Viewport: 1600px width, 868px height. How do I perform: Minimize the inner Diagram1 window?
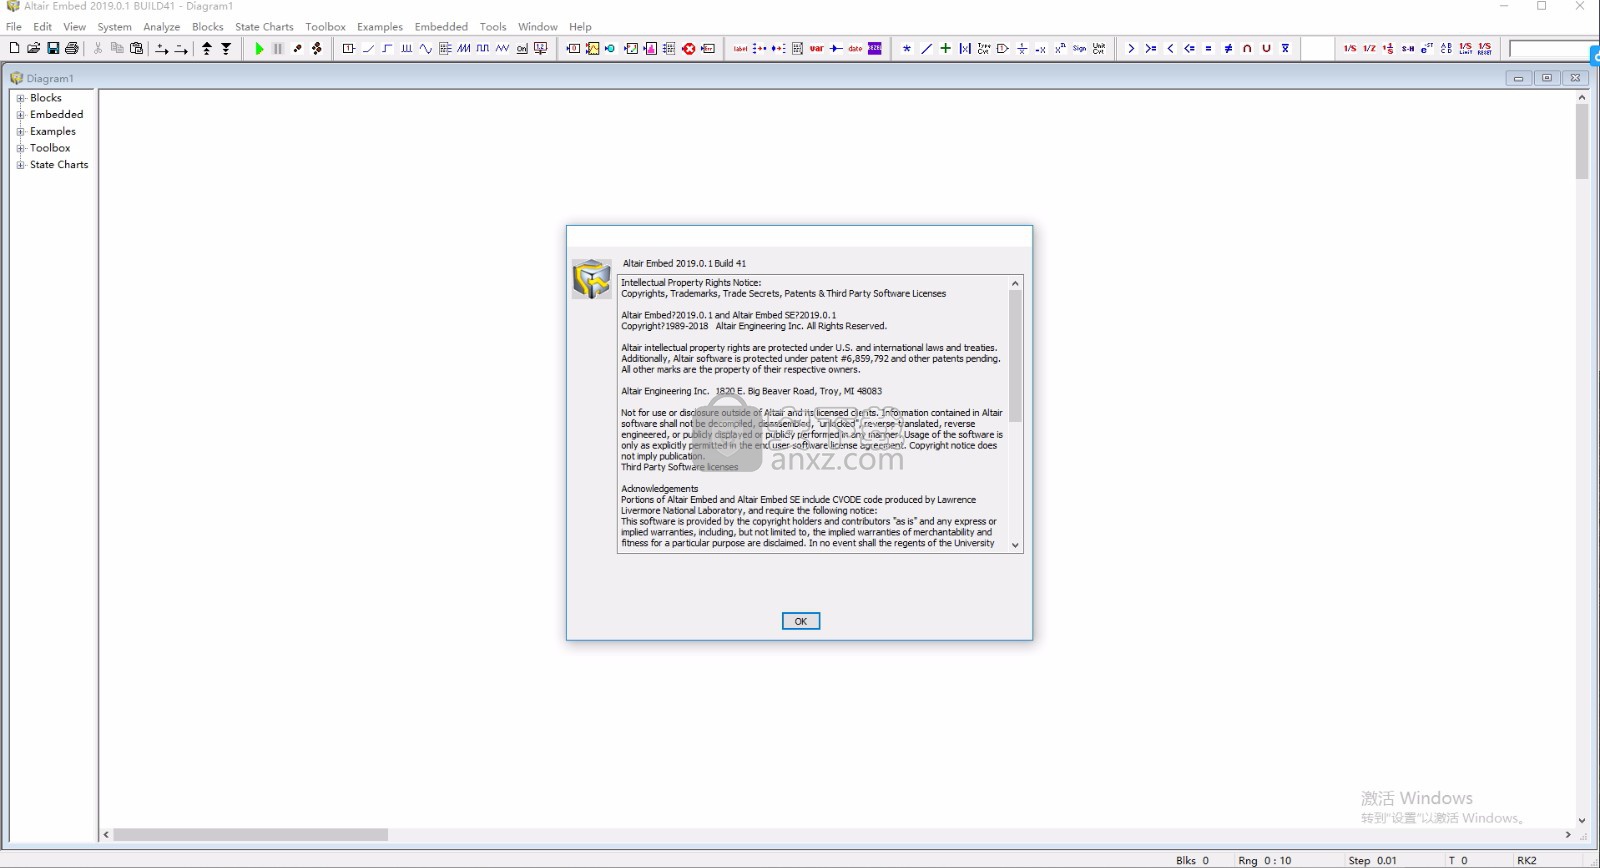coord(1518,78)
